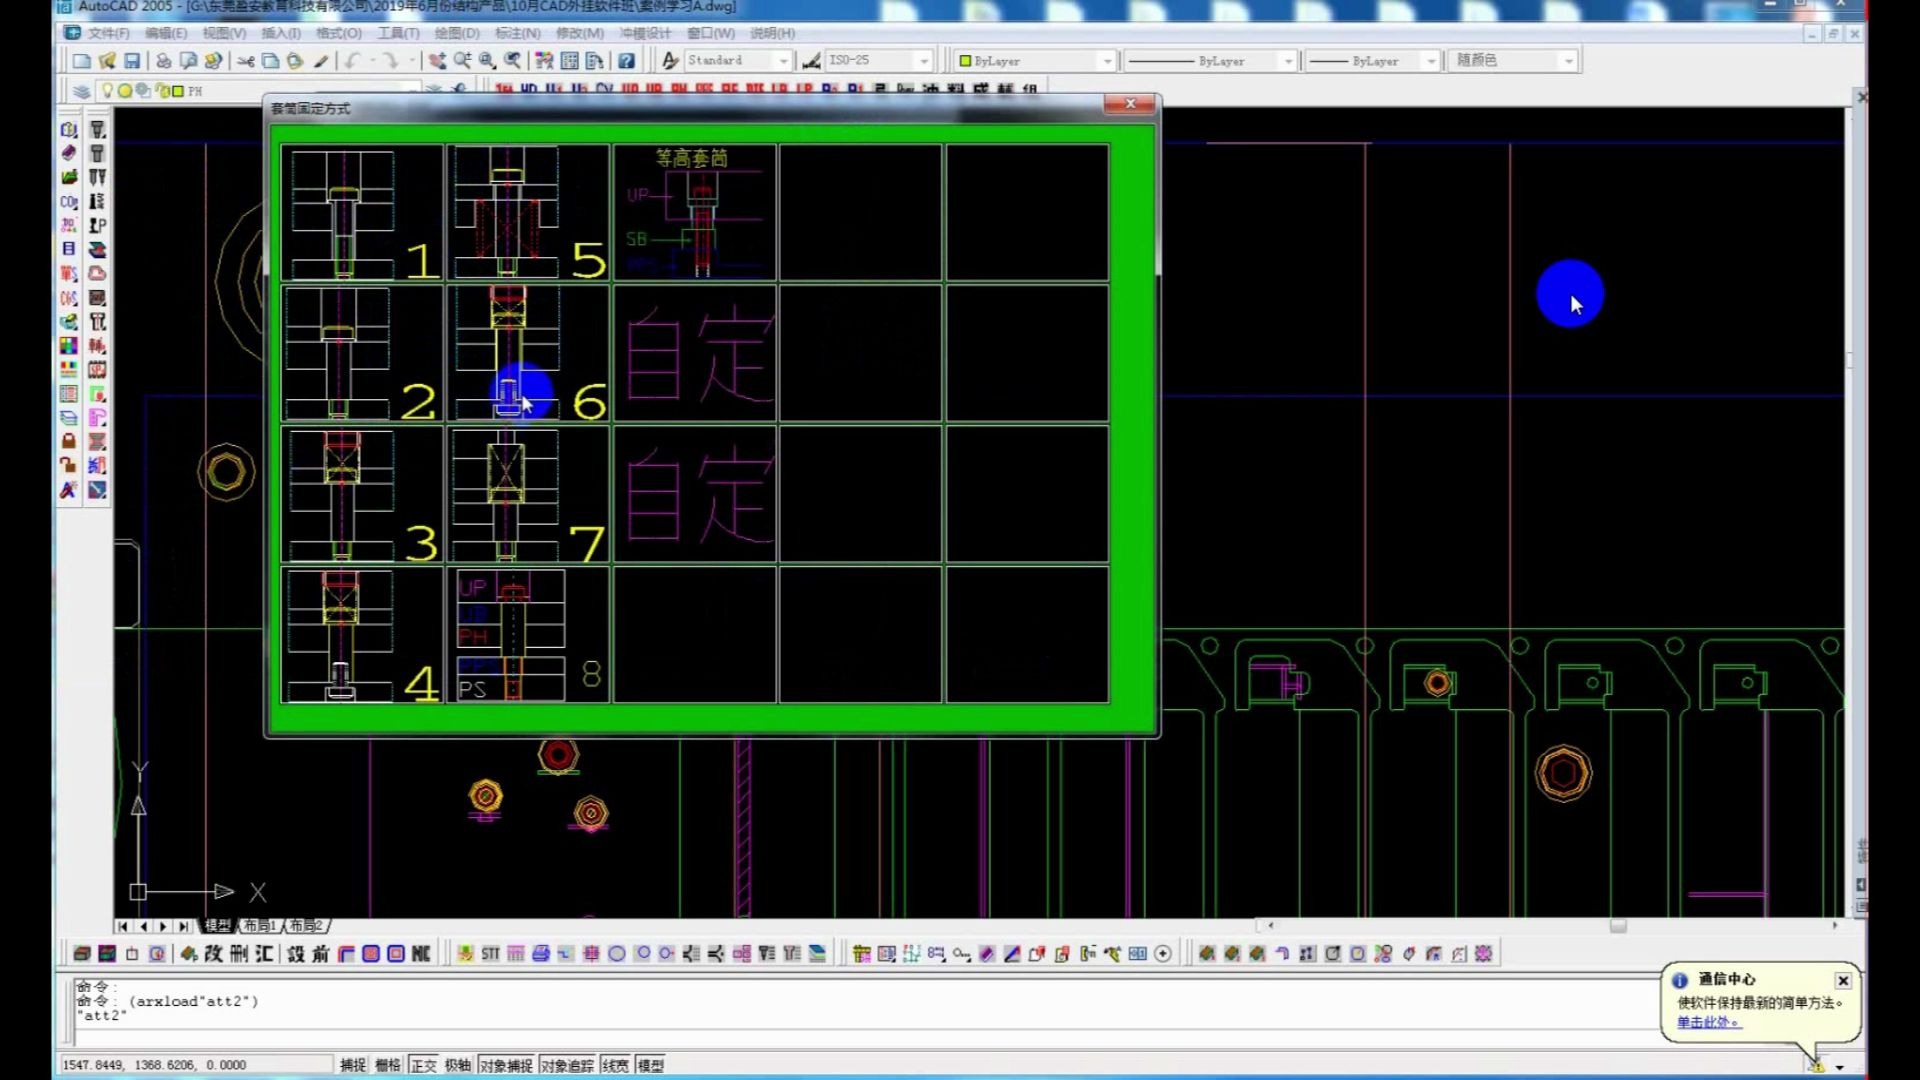
Task: Click the Save file toolbar icon
Action: (132, 61)
